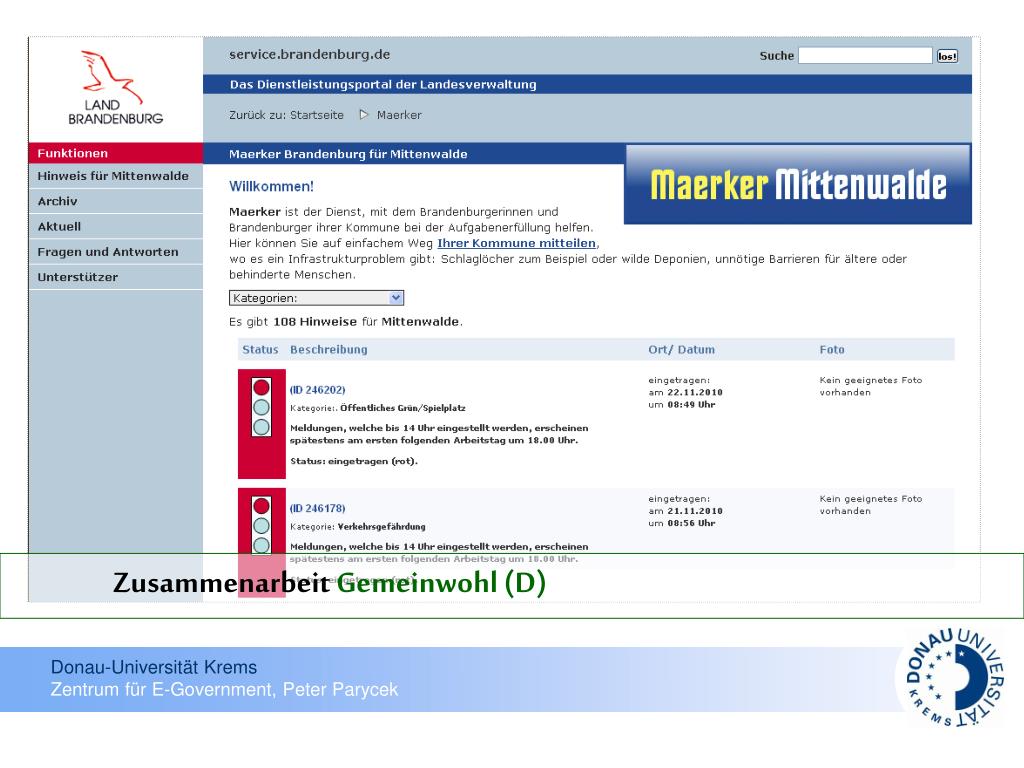This screenshot has width=1024, height=768.
Task: Click the 108 Hinweise count text
Action: coord(315,321)
